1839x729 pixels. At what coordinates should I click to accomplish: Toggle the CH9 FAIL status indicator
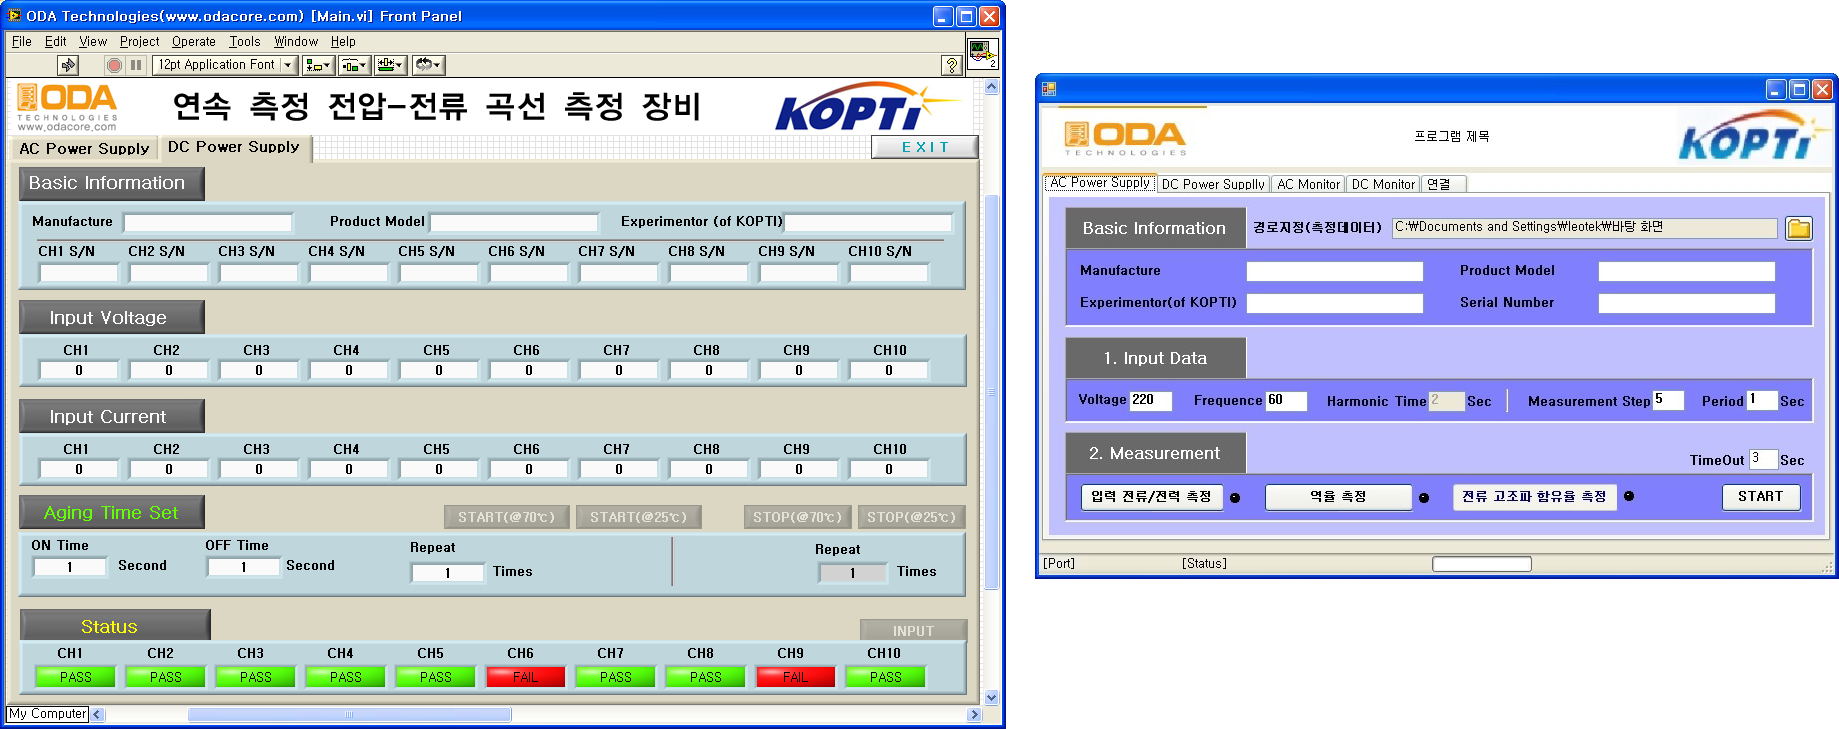coord(795,677)
